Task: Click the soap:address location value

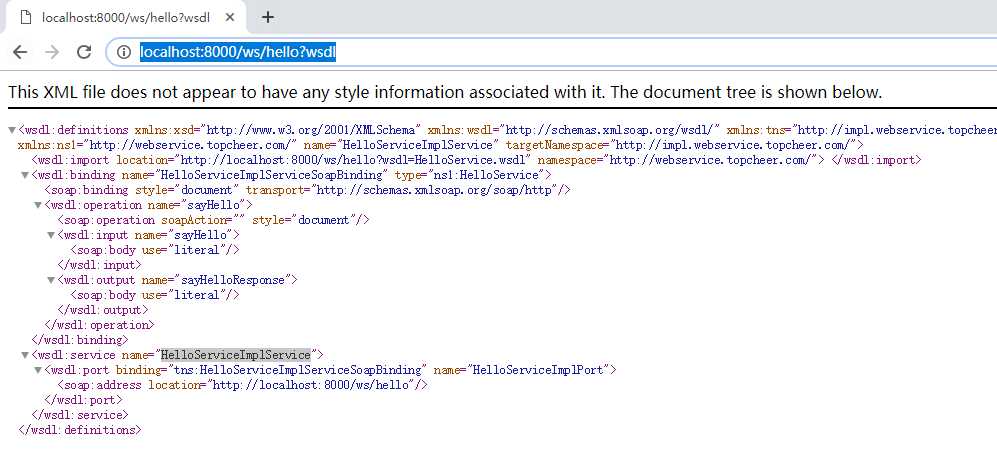Action: click(313, 385)
